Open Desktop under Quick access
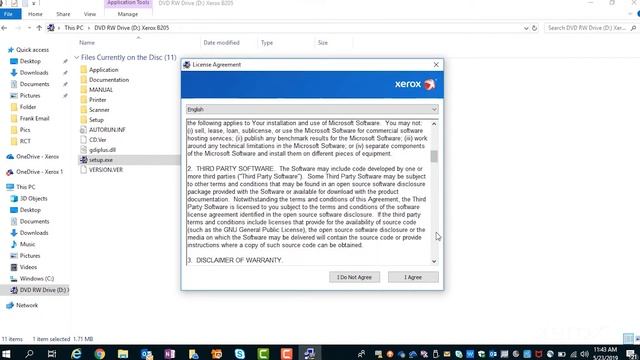Image resolution: width=640 pixels, height=360 pixels. [30, 61]
